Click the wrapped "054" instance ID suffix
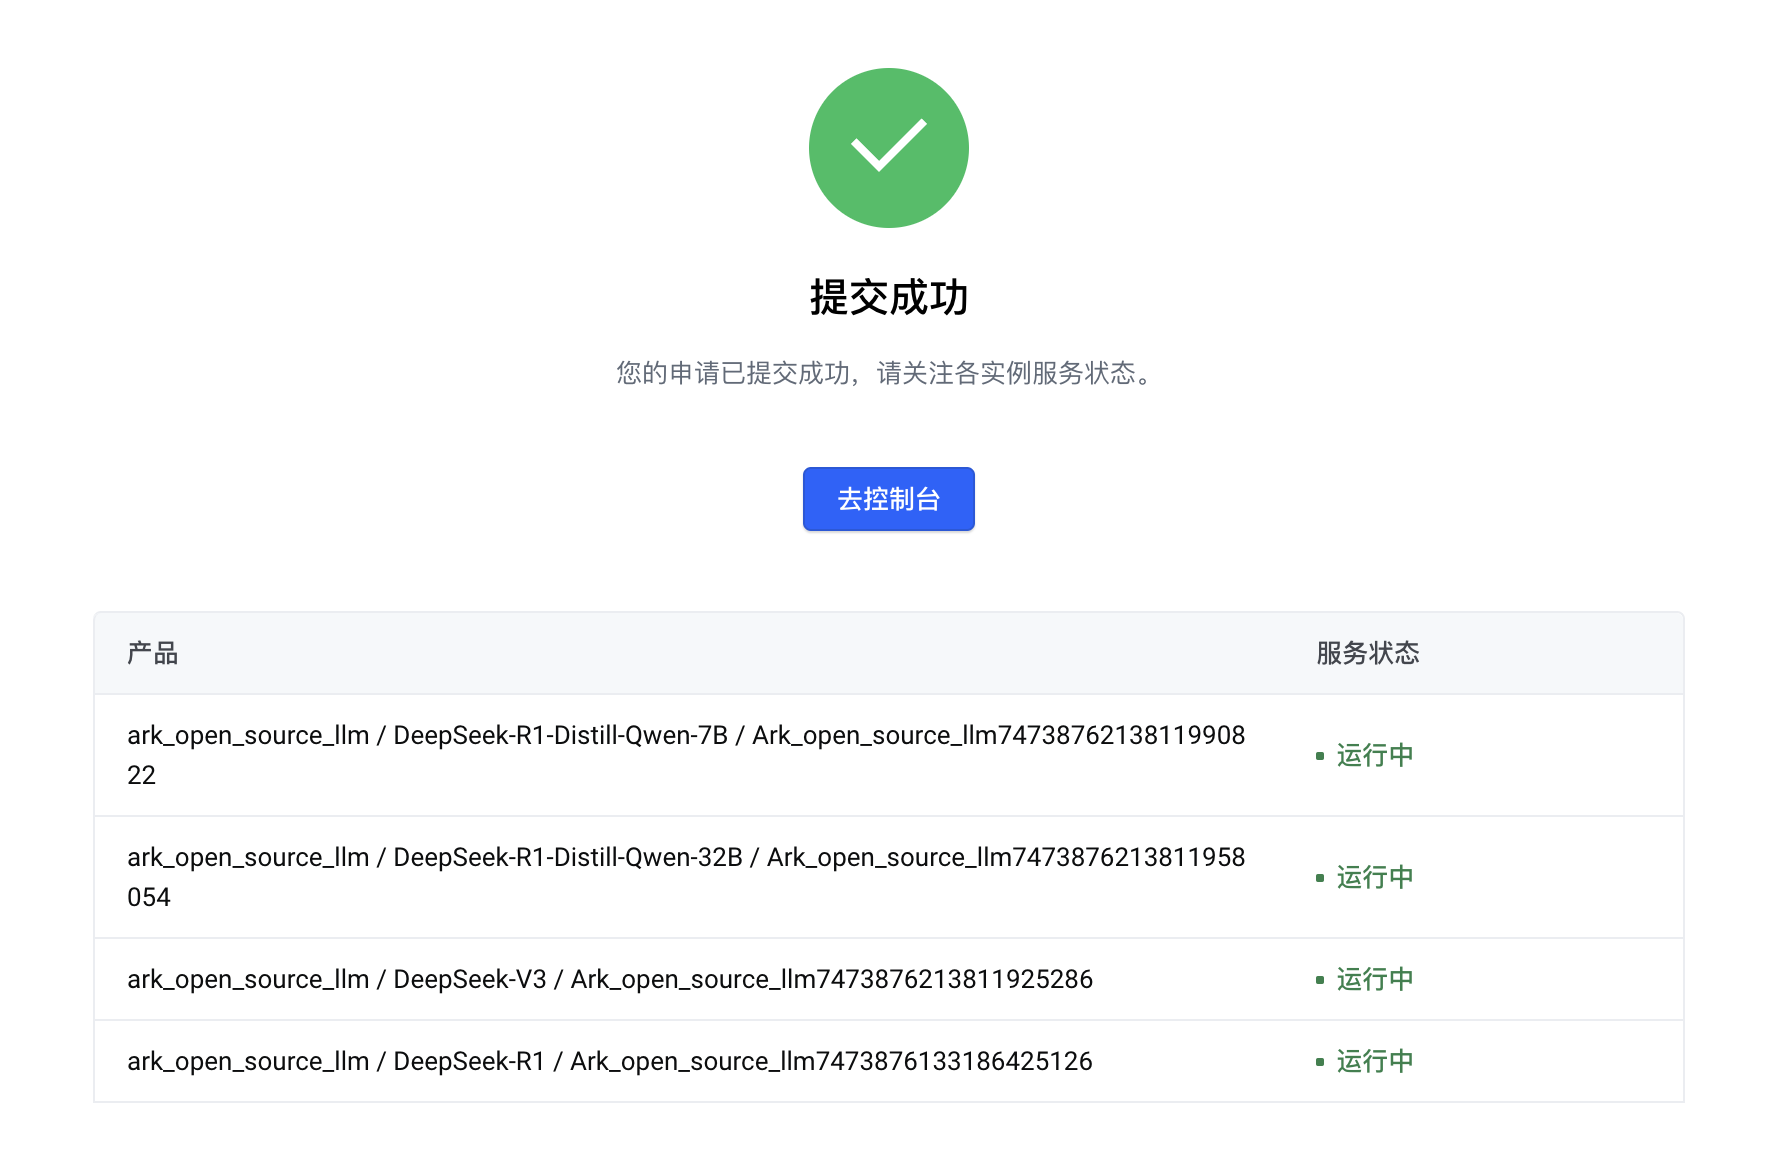The width and height of the screenshot is (1778, 1176). pyautogui.click(x=148, y=897)
